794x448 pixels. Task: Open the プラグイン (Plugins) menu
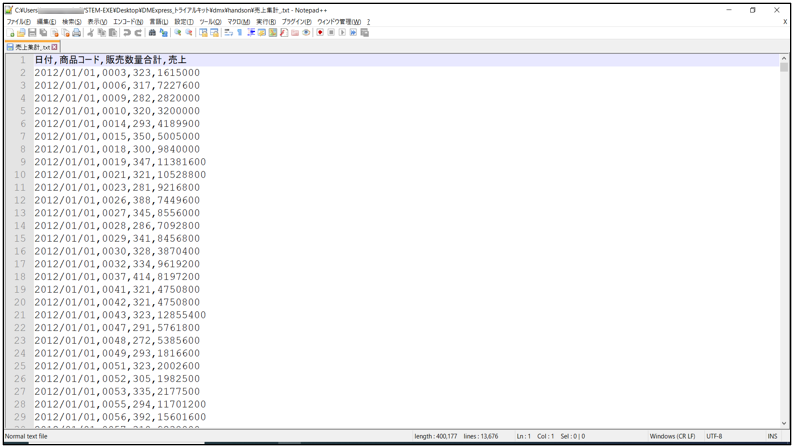point(296,21)
